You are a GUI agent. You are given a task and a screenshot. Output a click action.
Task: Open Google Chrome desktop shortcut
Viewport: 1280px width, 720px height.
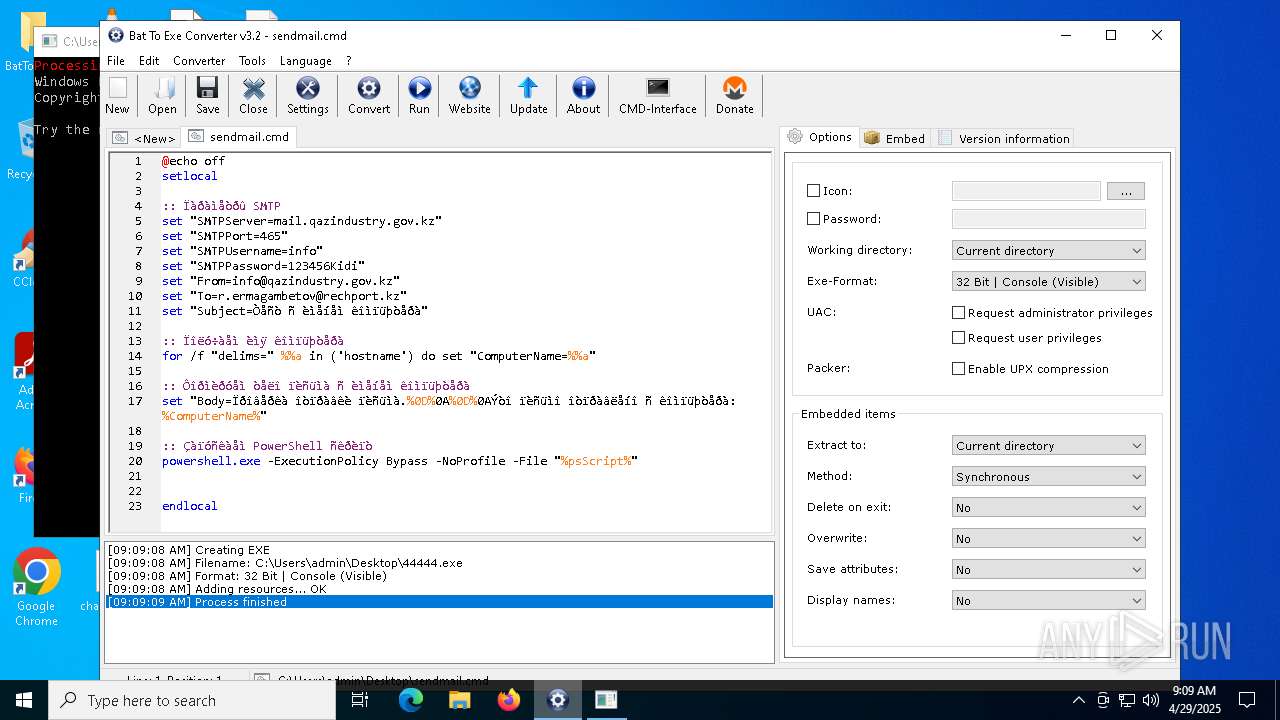36,587
